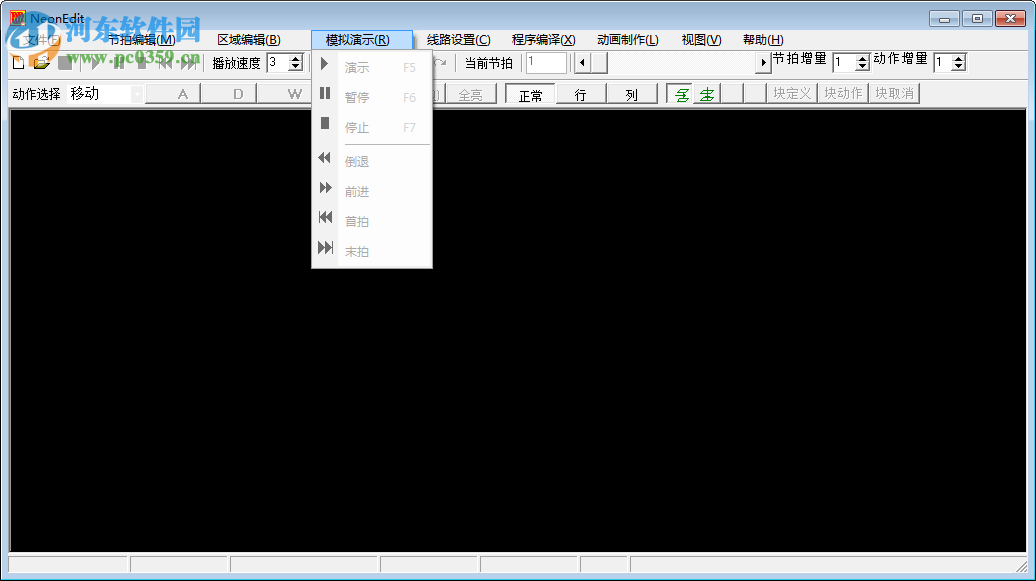This screenshot has width=1036, height=581.
Task: Click the 倒退 rewind icon
Action: tap(324, 157)
